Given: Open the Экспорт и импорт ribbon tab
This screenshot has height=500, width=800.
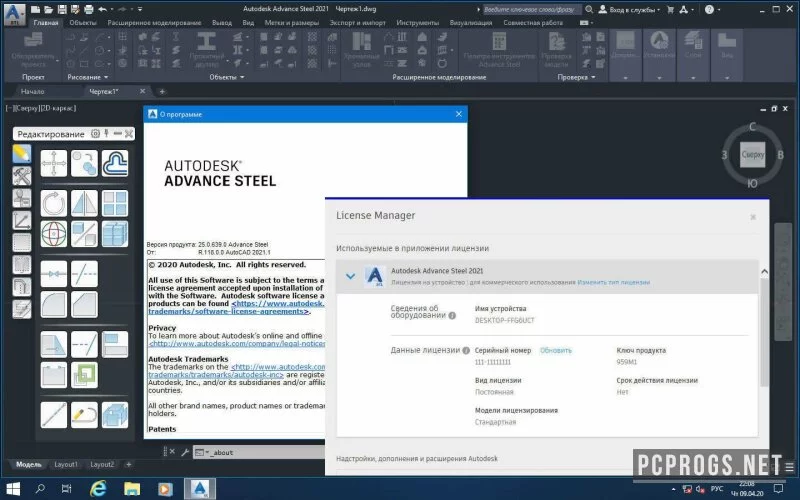Looking at the screenshot, I should pos(357,22).
